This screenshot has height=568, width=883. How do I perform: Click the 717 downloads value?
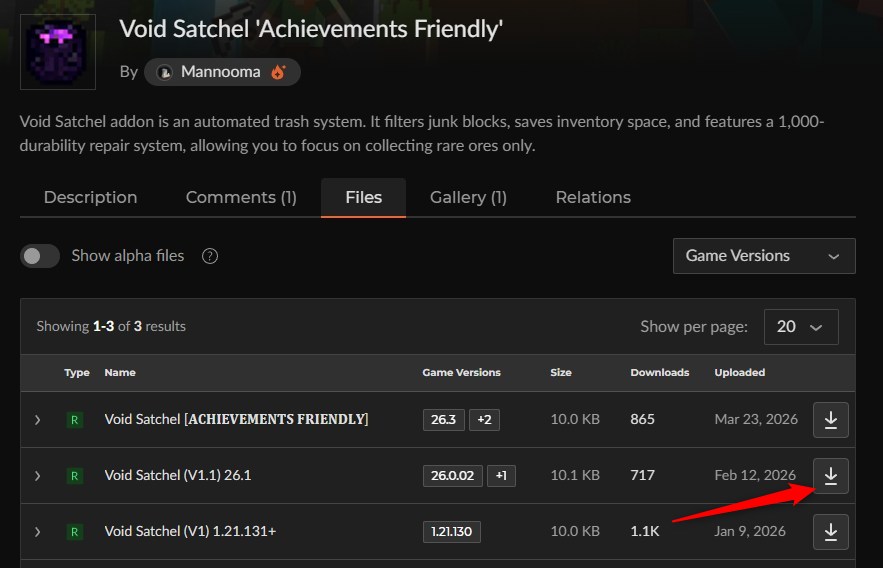point(643,475)
